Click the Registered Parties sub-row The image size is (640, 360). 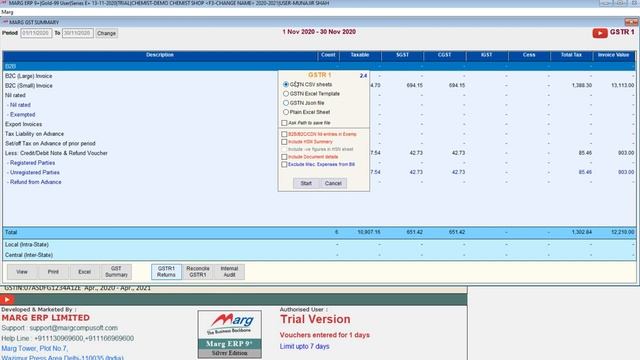coord(319,163)
